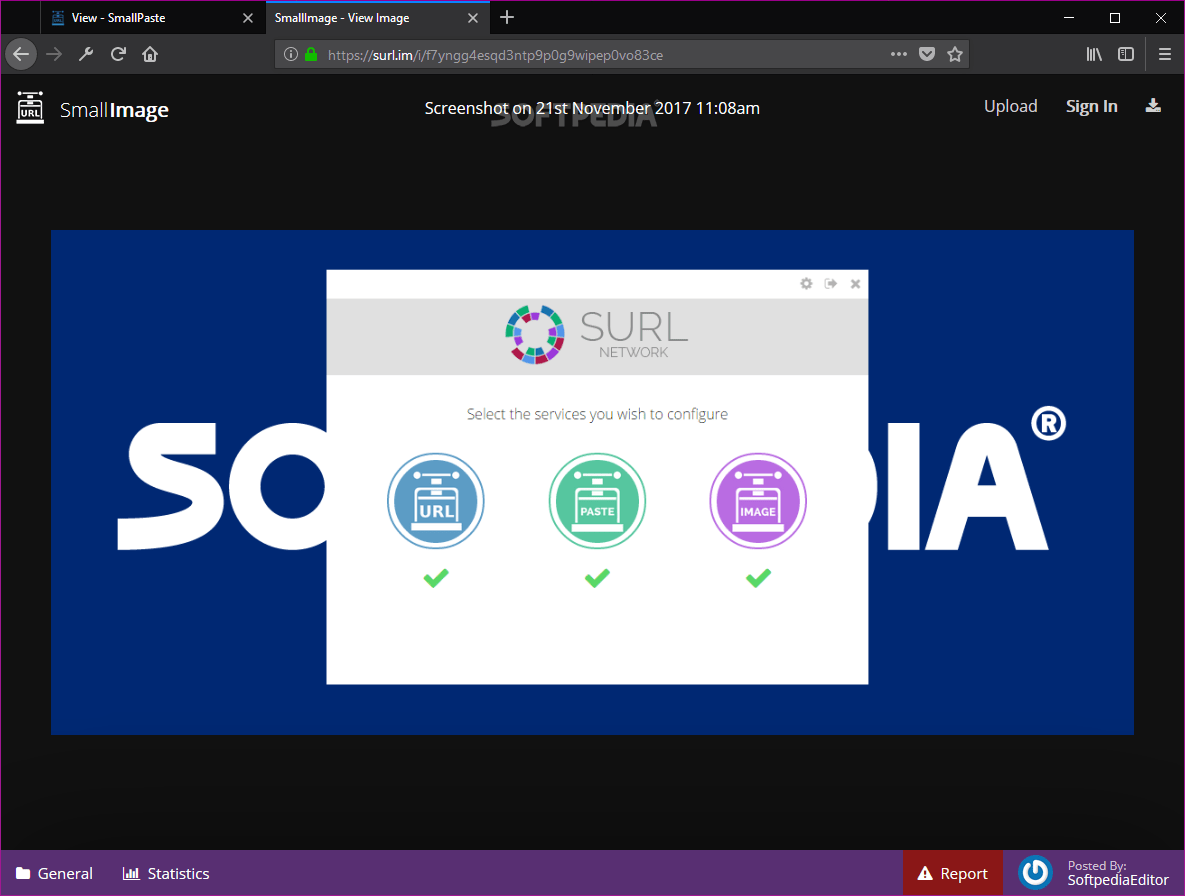Reload the current page
Viewport: 1185px width, 896px height.
pos(118,54)
